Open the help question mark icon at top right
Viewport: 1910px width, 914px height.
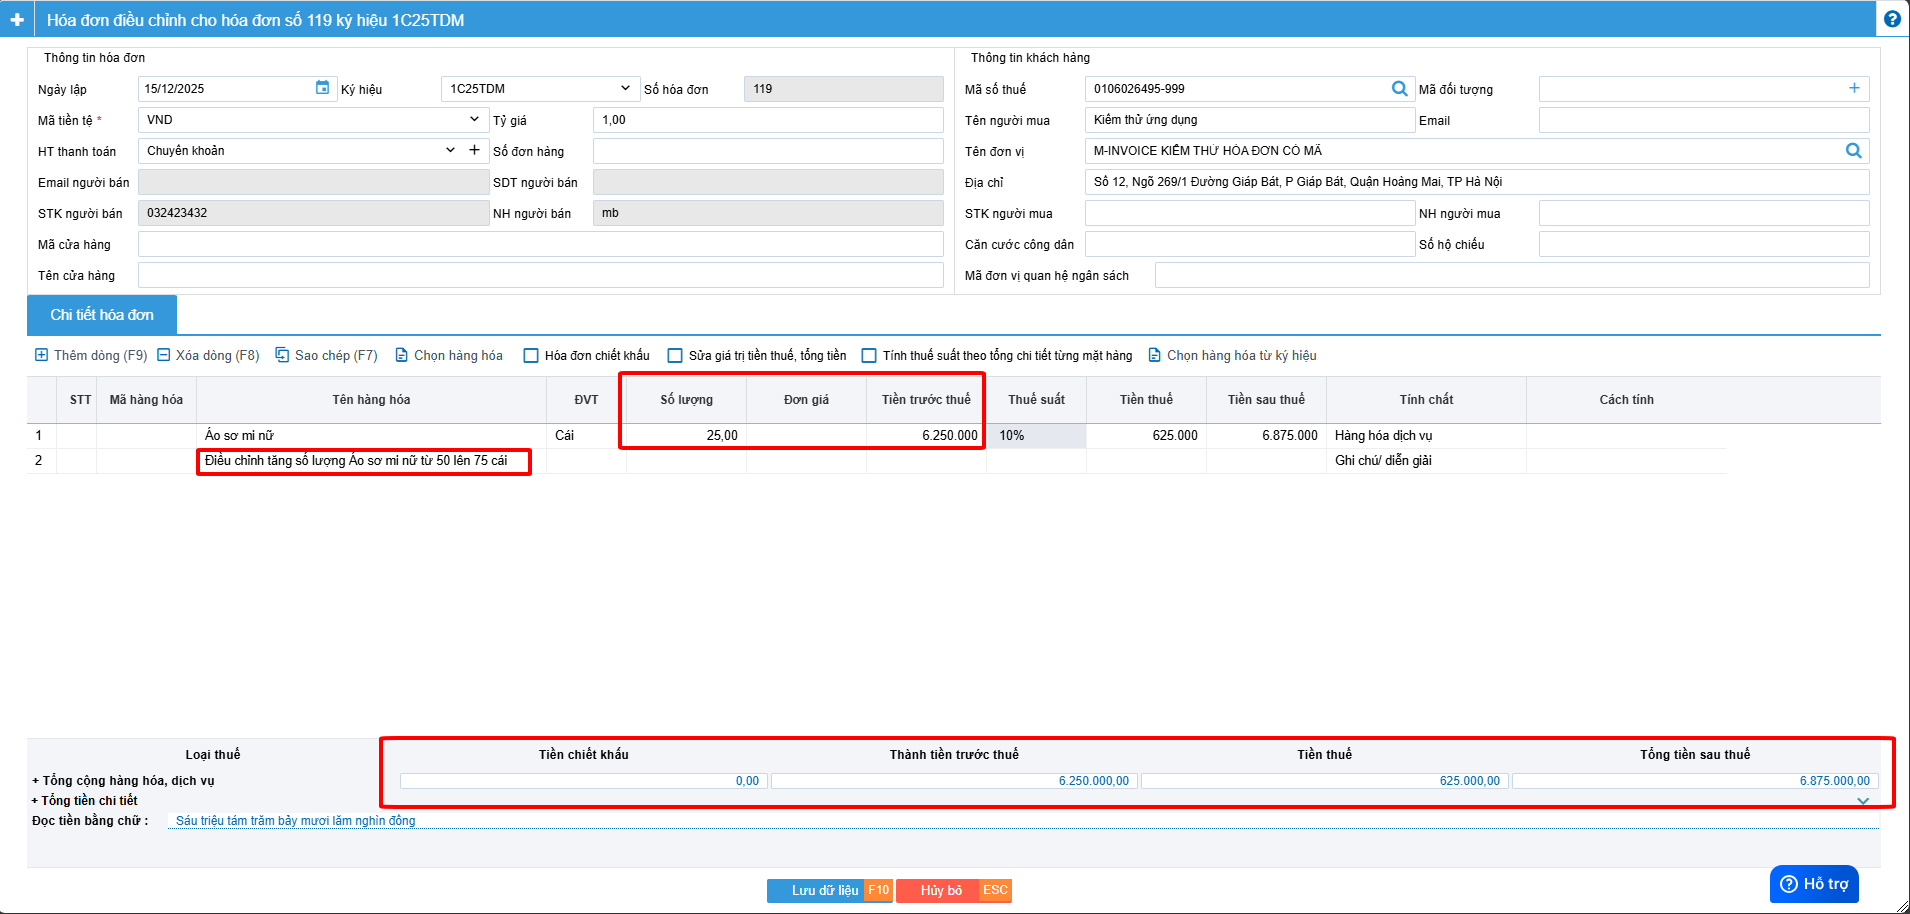(1892, 19)
